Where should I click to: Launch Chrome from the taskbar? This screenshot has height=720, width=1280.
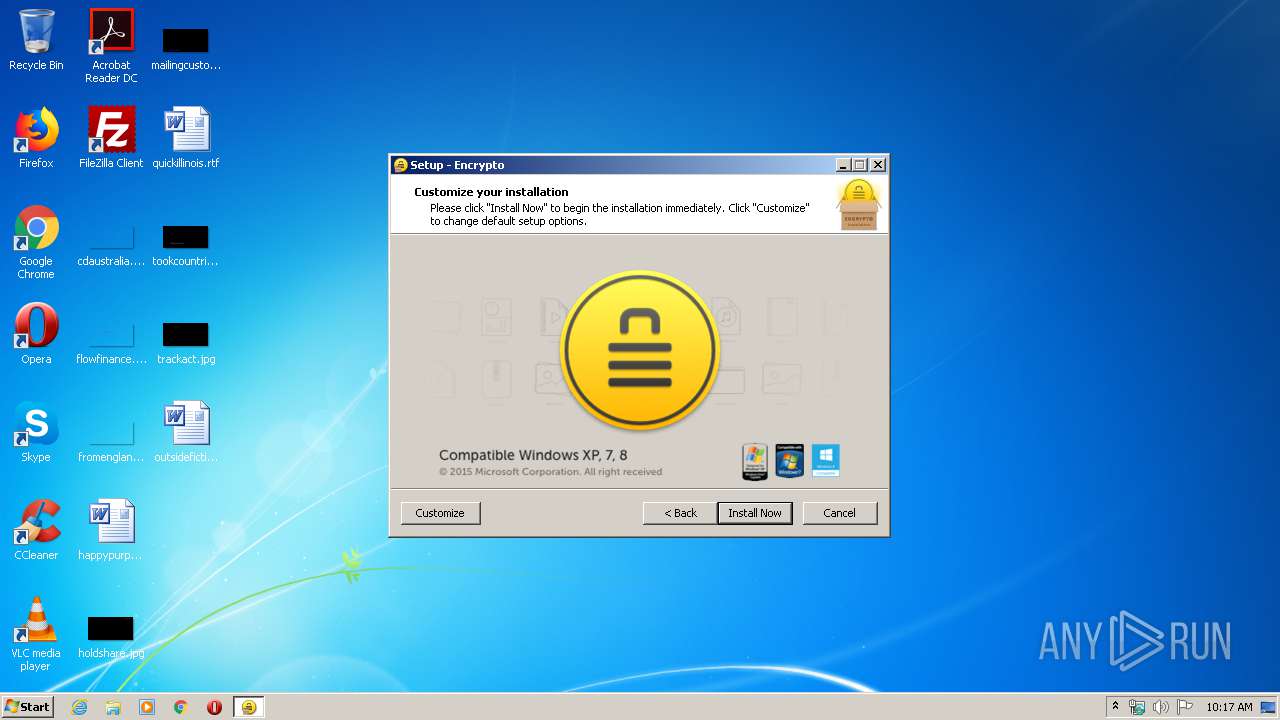pyautogui.click(x=181, y=707)
